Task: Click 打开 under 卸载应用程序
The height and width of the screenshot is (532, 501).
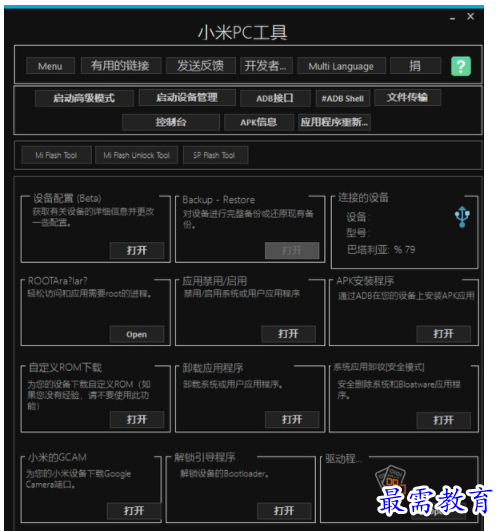Action: coord(292,420)
